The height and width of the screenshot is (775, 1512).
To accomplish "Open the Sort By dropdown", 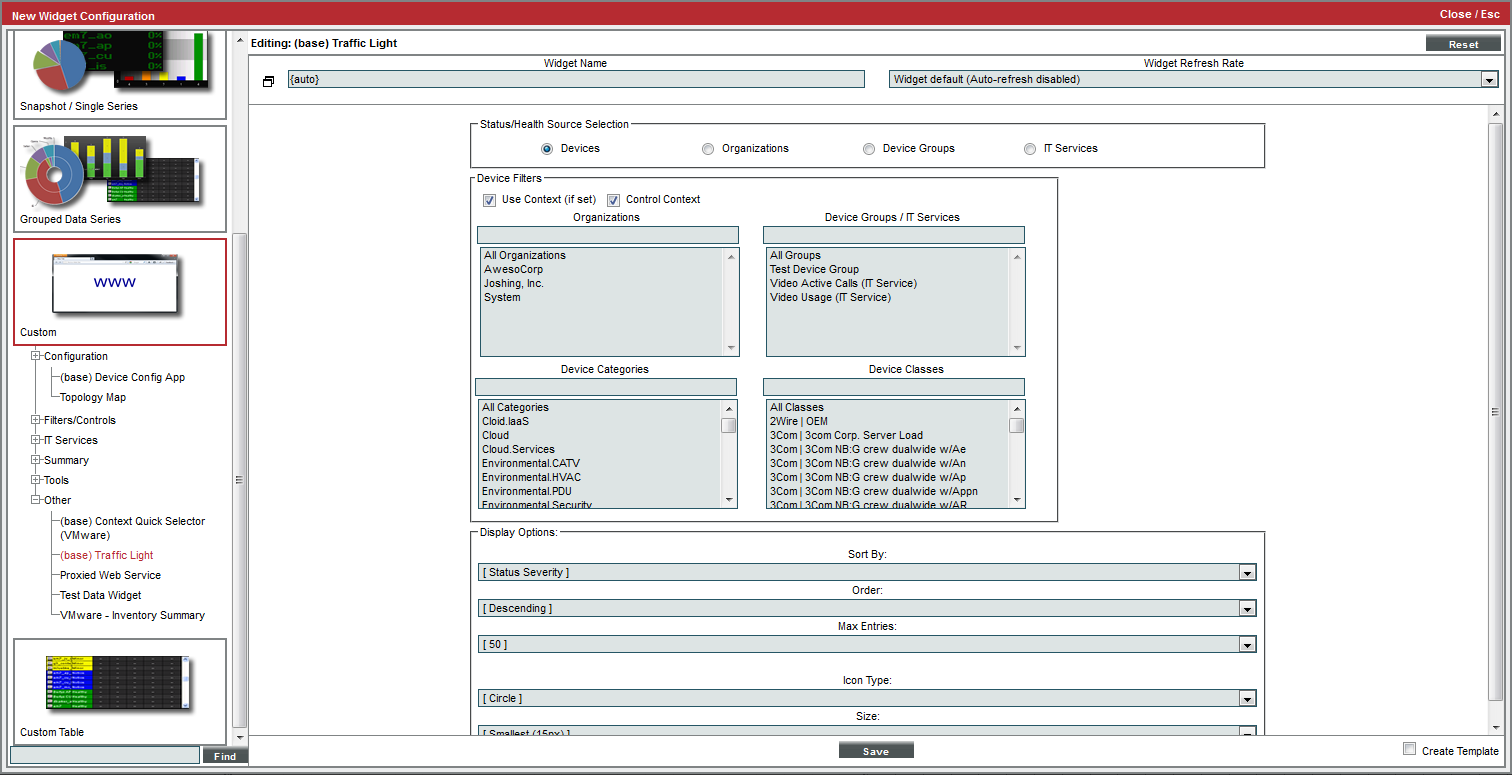I will (x=1247, y=573).
